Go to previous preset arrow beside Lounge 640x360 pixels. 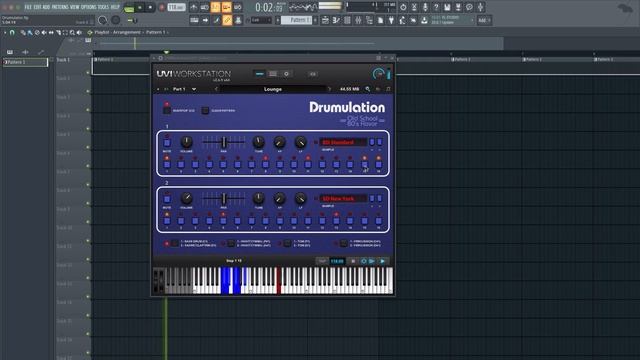point(216,89)
